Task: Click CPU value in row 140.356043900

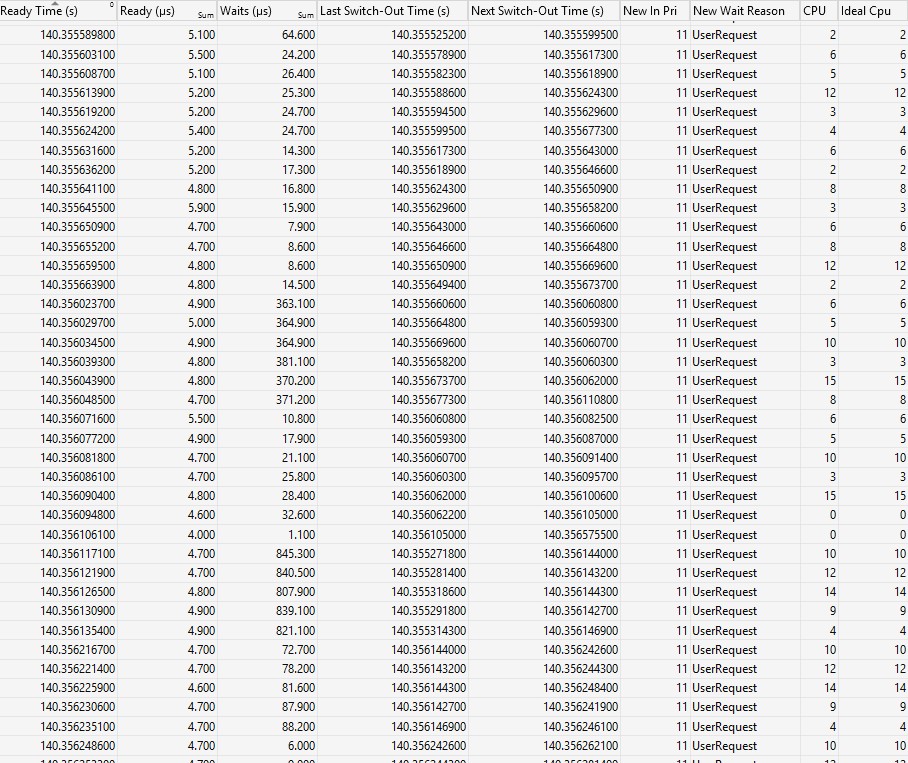Action: [x=830, y=381]
